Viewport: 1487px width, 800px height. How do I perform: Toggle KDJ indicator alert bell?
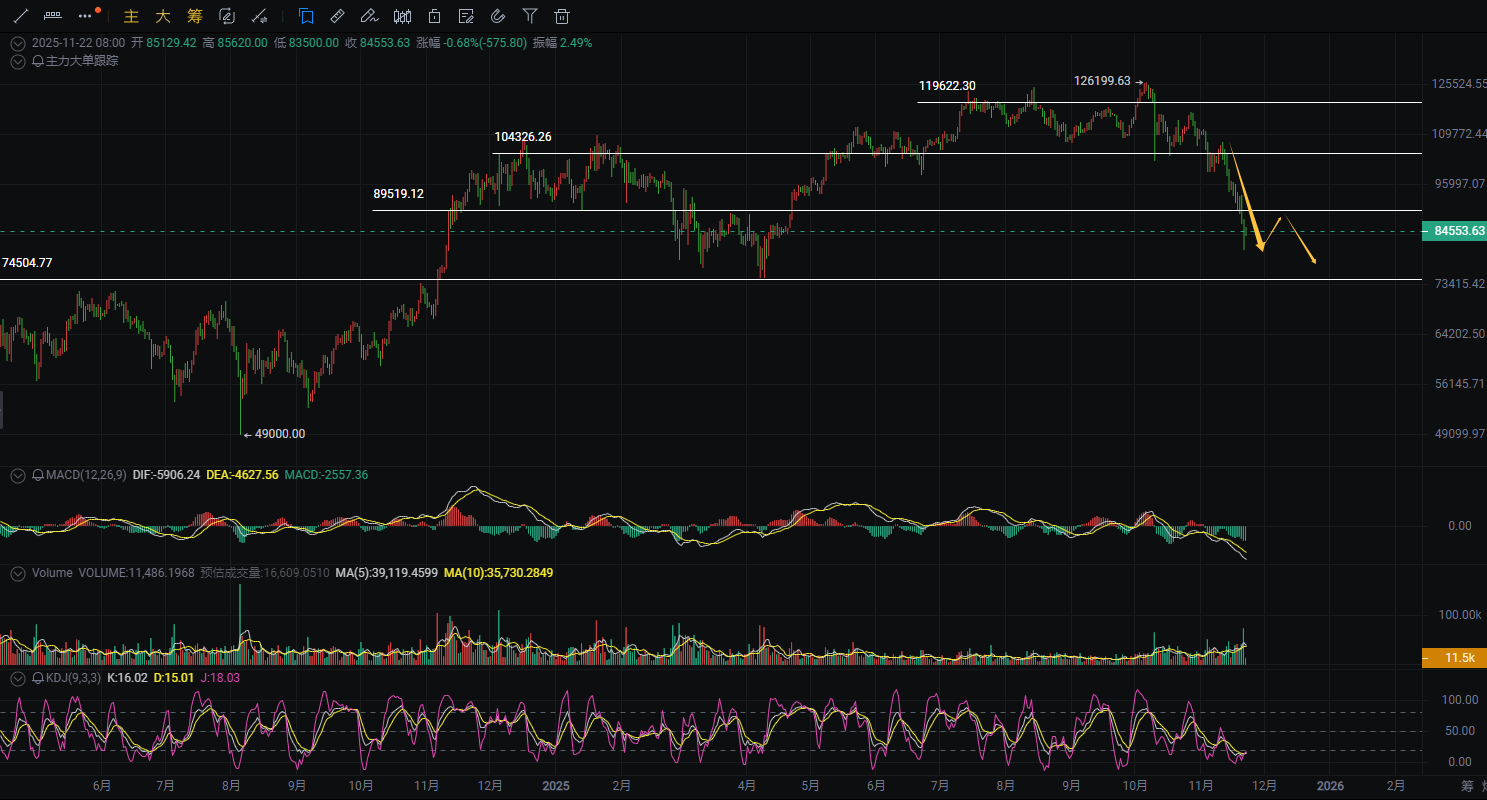point(38,678)
